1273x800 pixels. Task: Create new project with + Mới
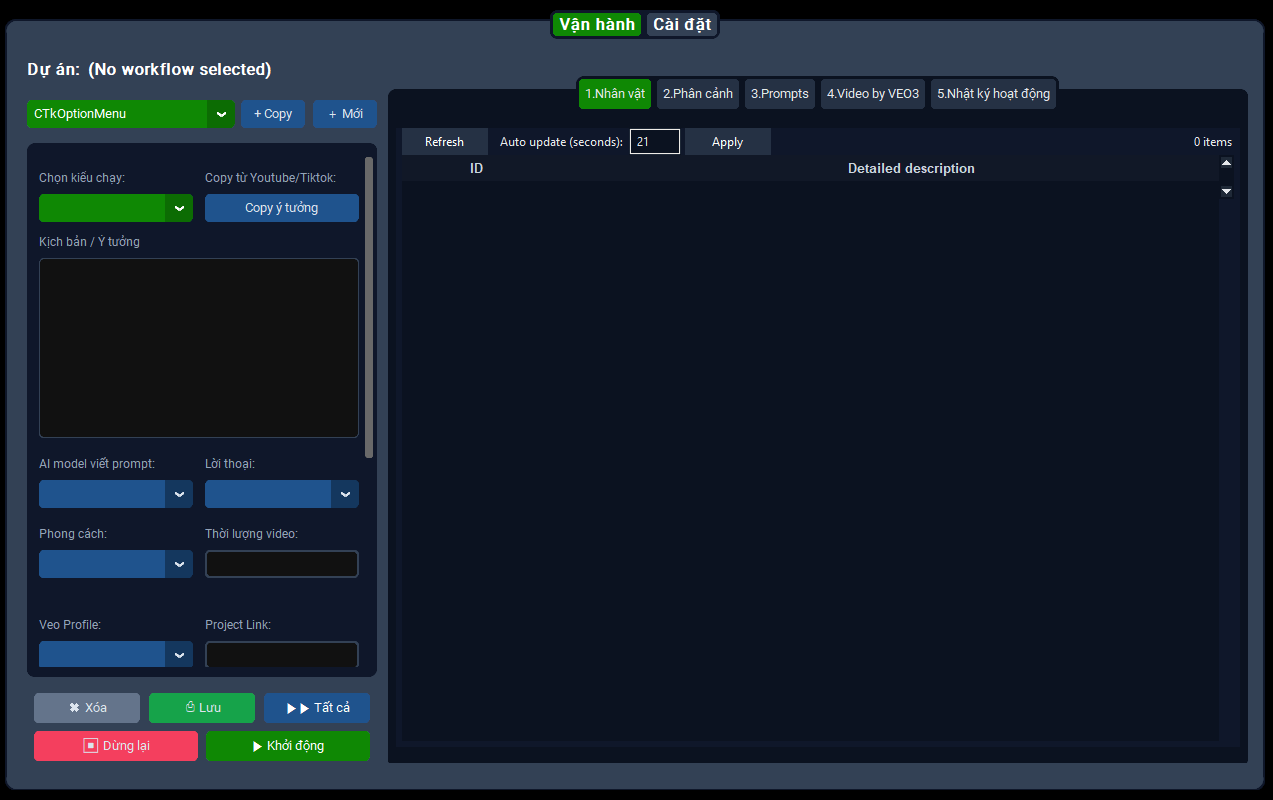click(x=345, y=114)
